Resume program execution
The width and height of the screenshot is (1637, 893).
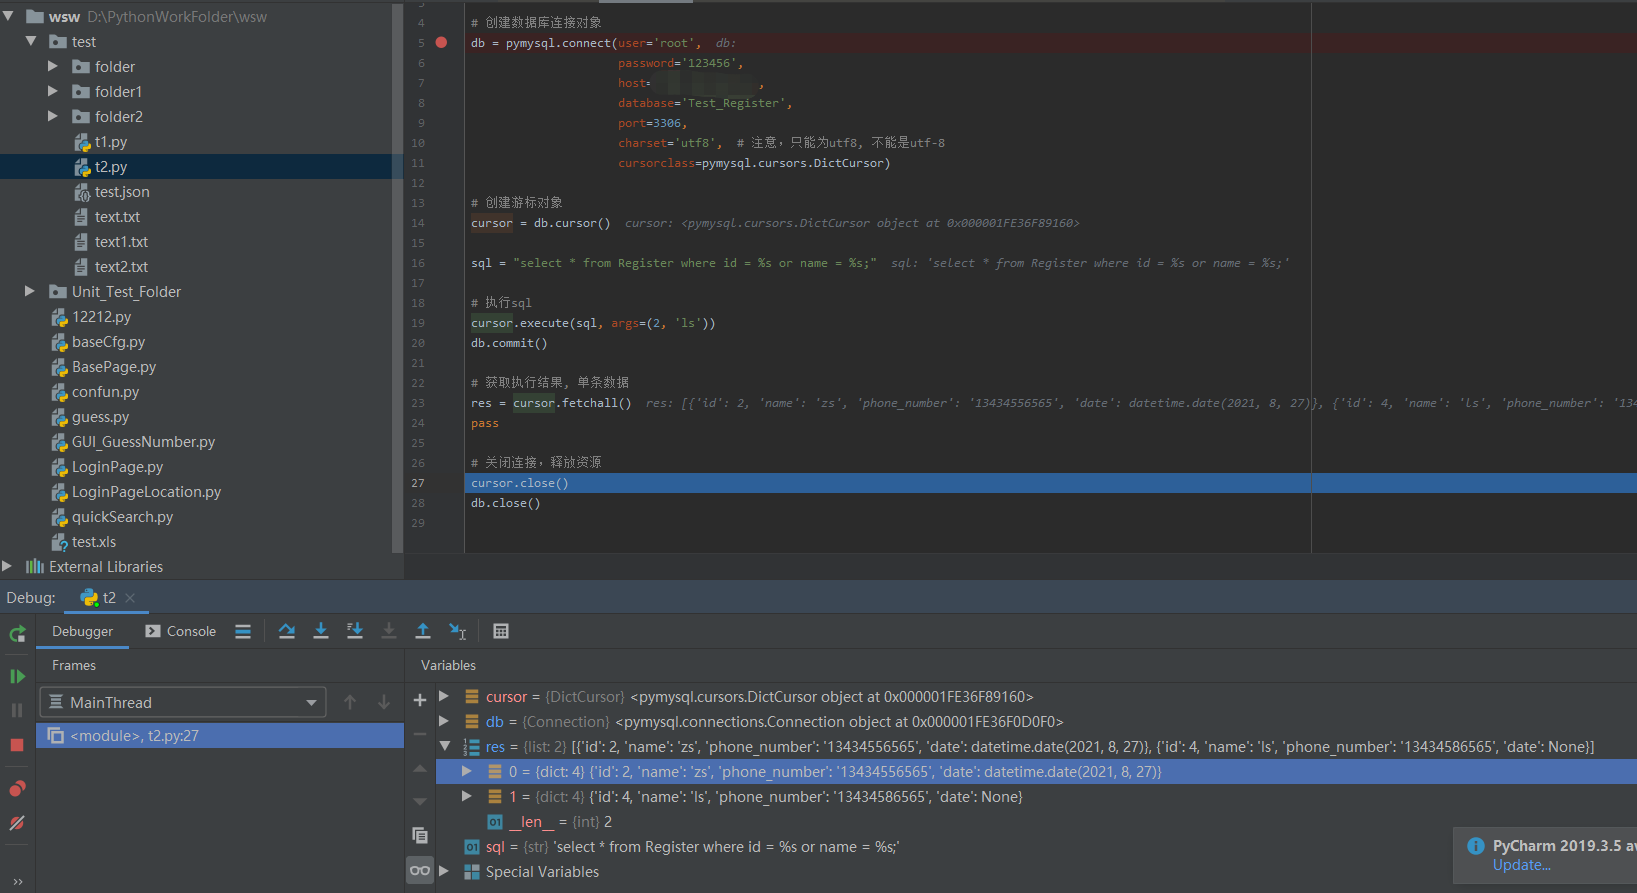(17, 676)
